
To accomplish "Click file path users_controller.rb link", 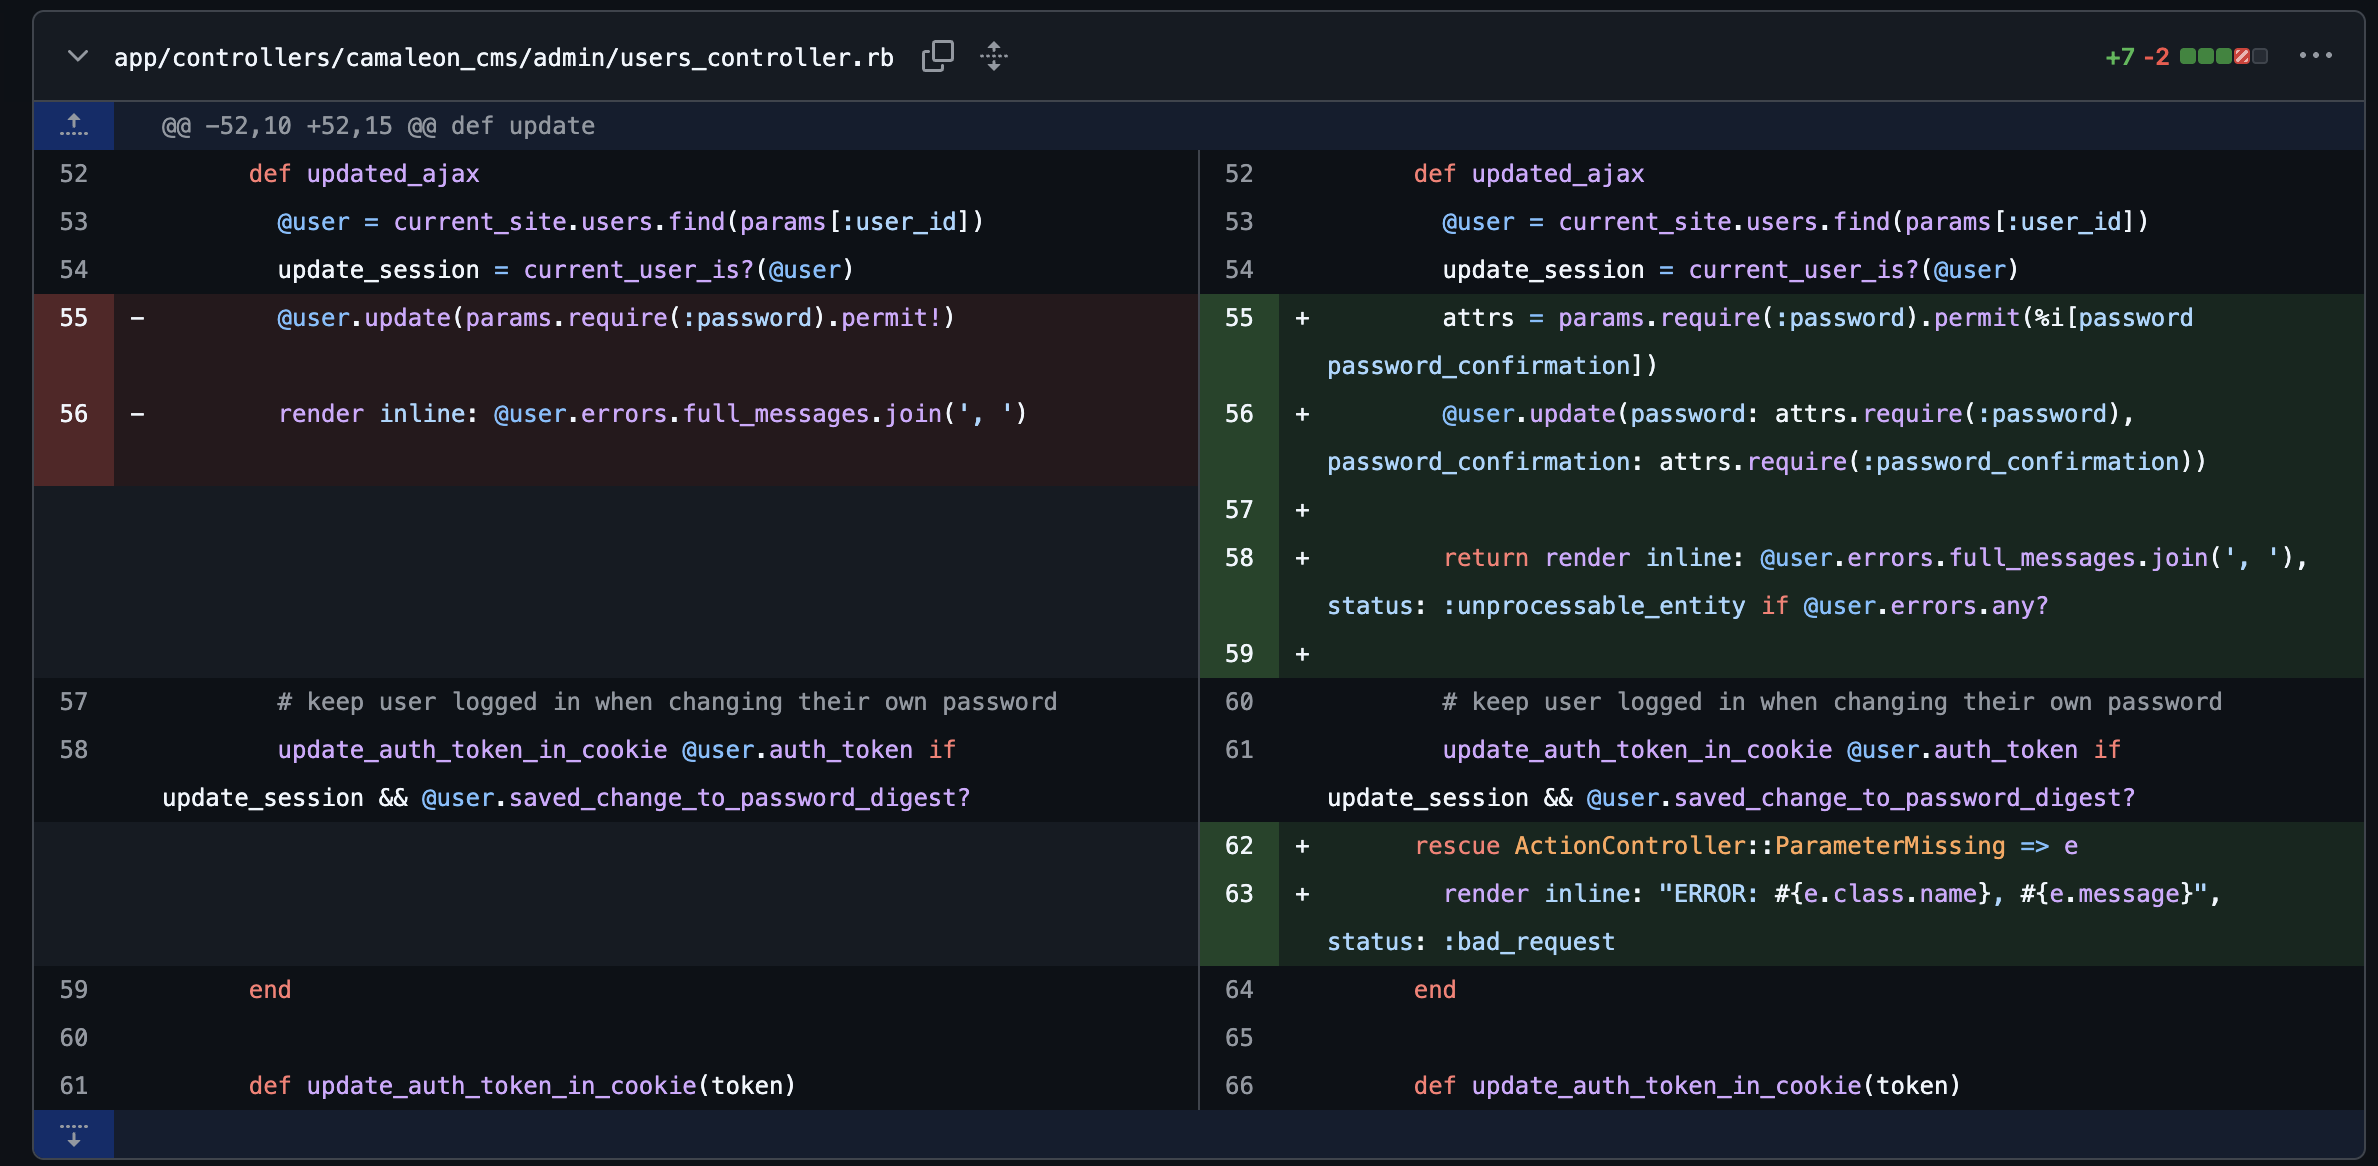I will coord(503,58).
